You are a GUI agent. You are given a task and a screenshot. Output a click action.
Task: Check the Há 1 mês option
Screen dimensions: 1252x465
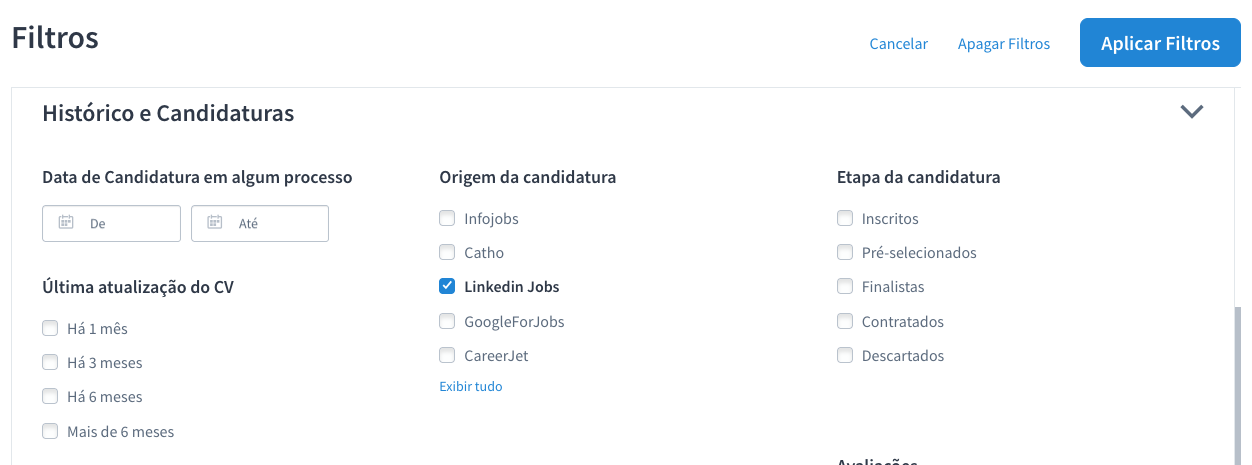50,328
